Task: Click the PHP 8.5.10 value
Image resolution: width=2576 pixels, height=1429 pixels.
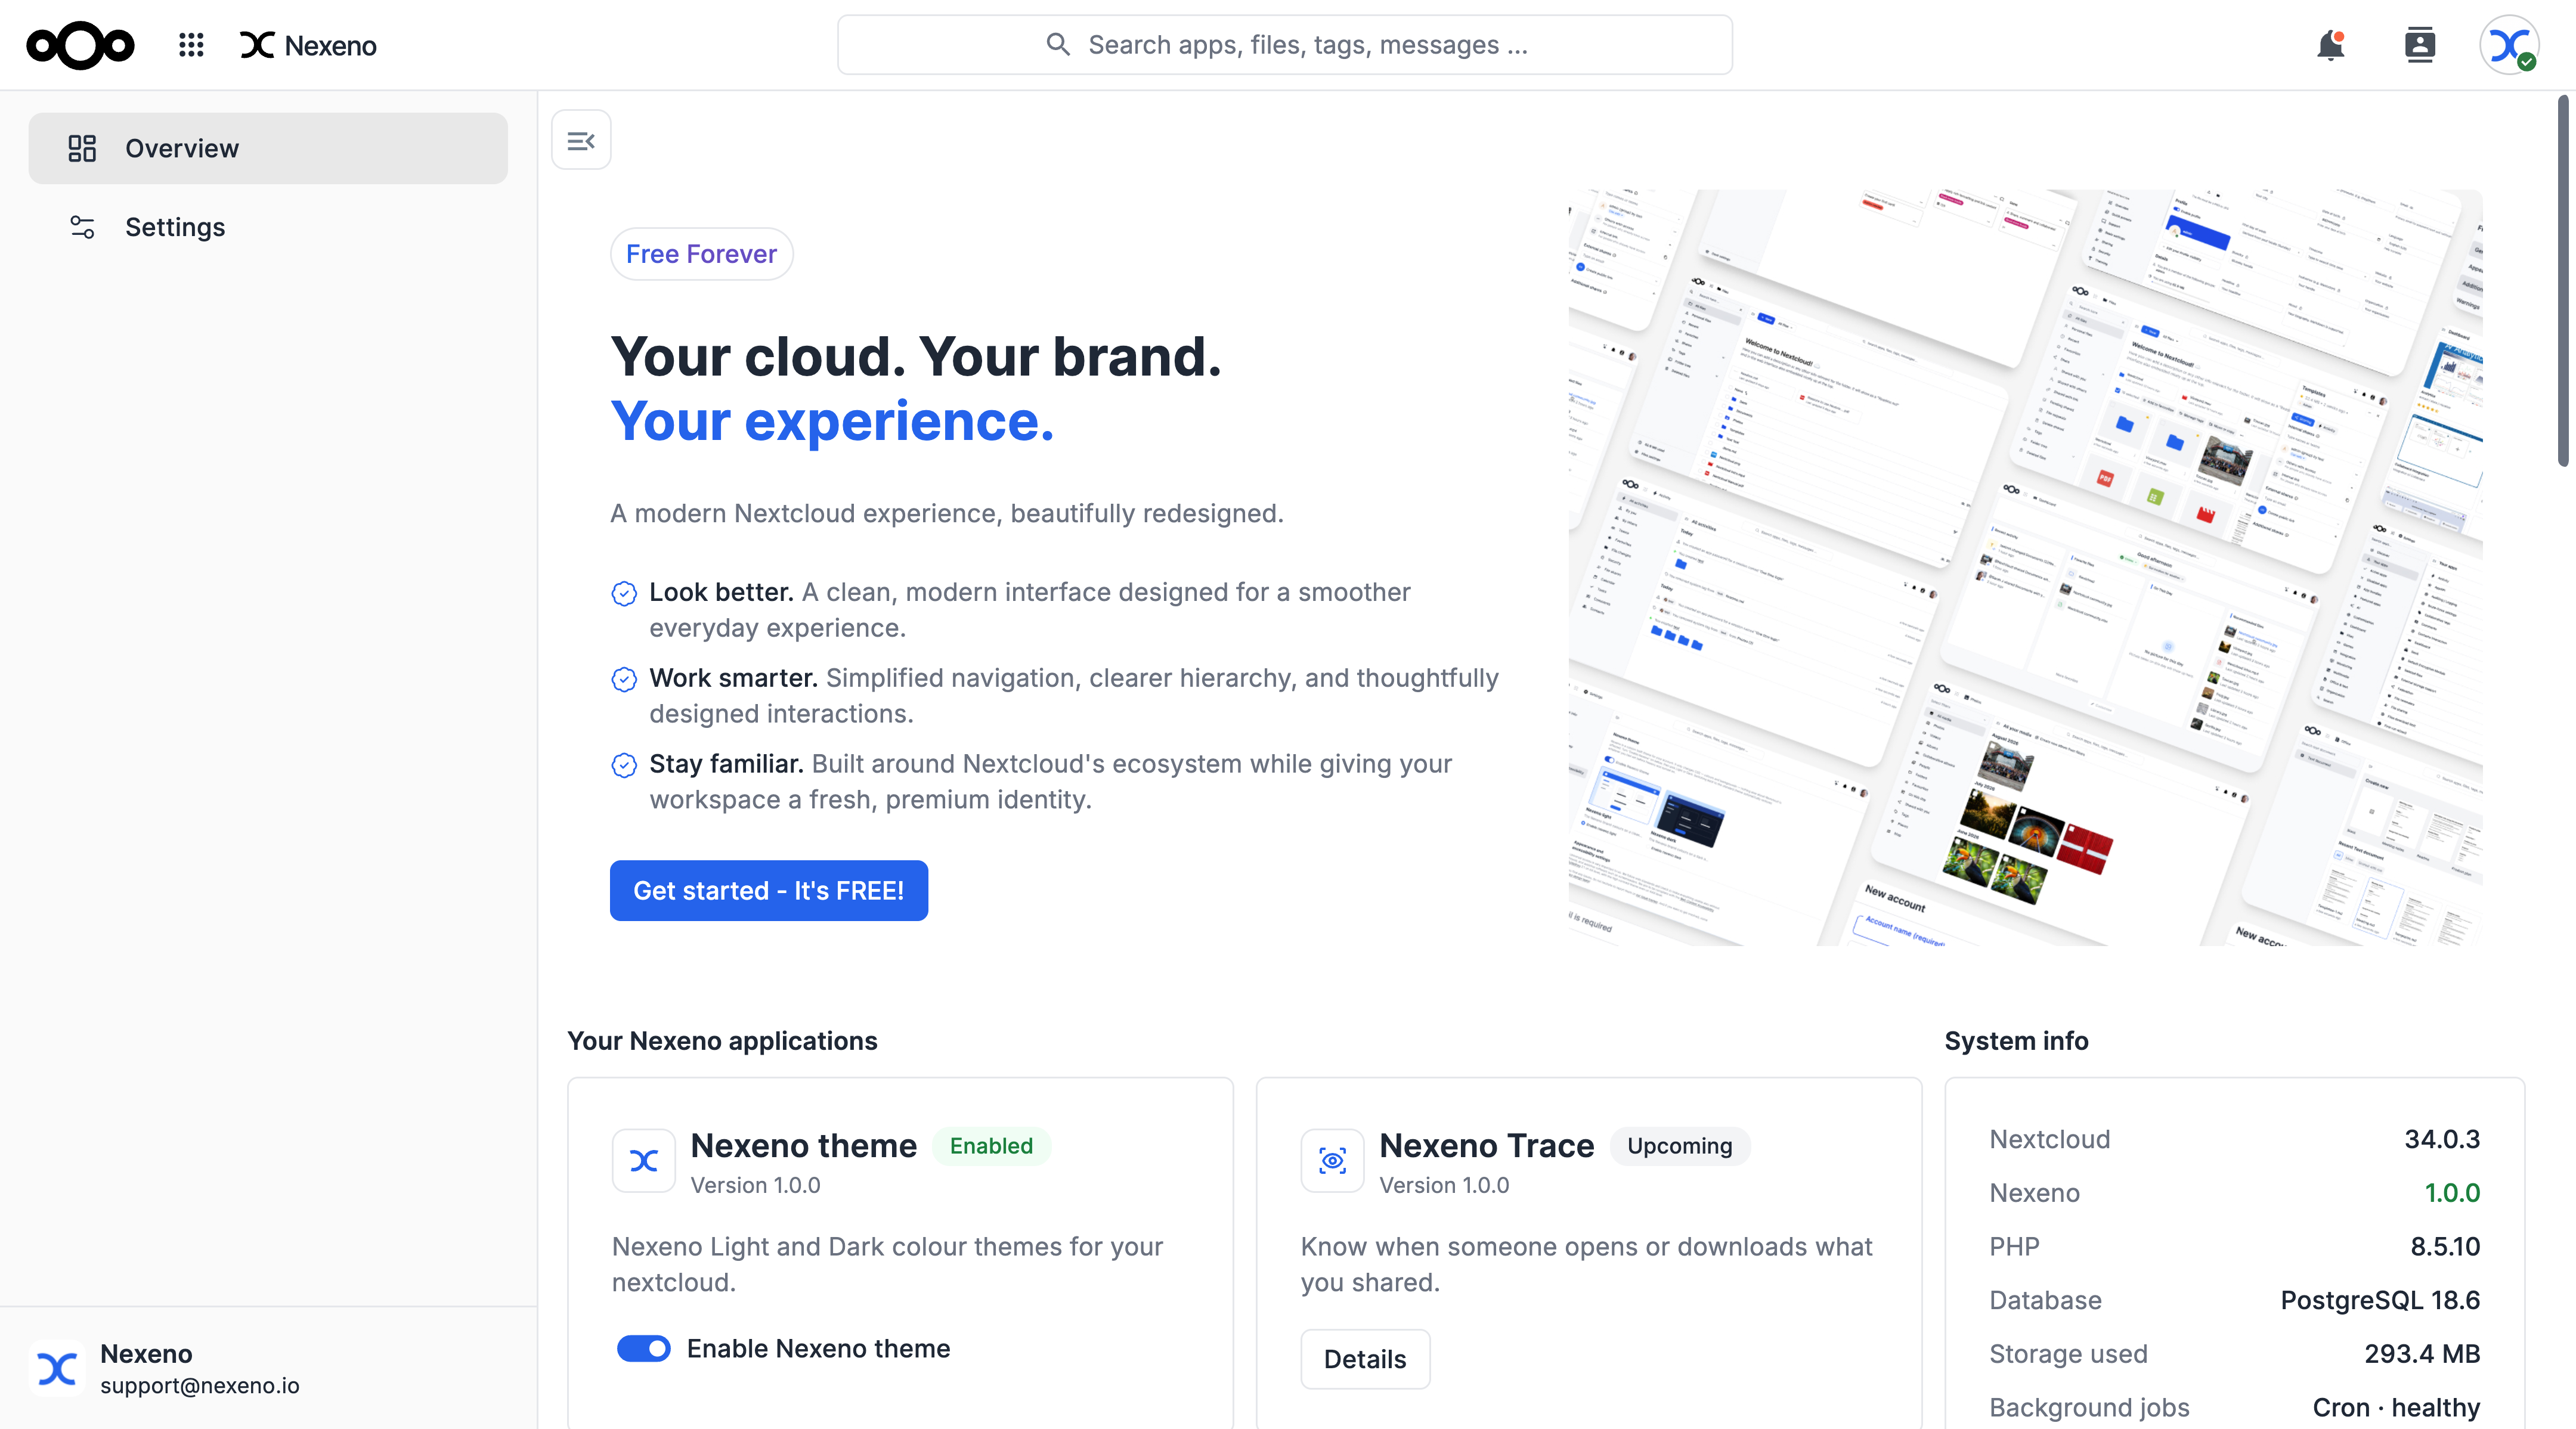Action: click(x=2445, y=1247)
